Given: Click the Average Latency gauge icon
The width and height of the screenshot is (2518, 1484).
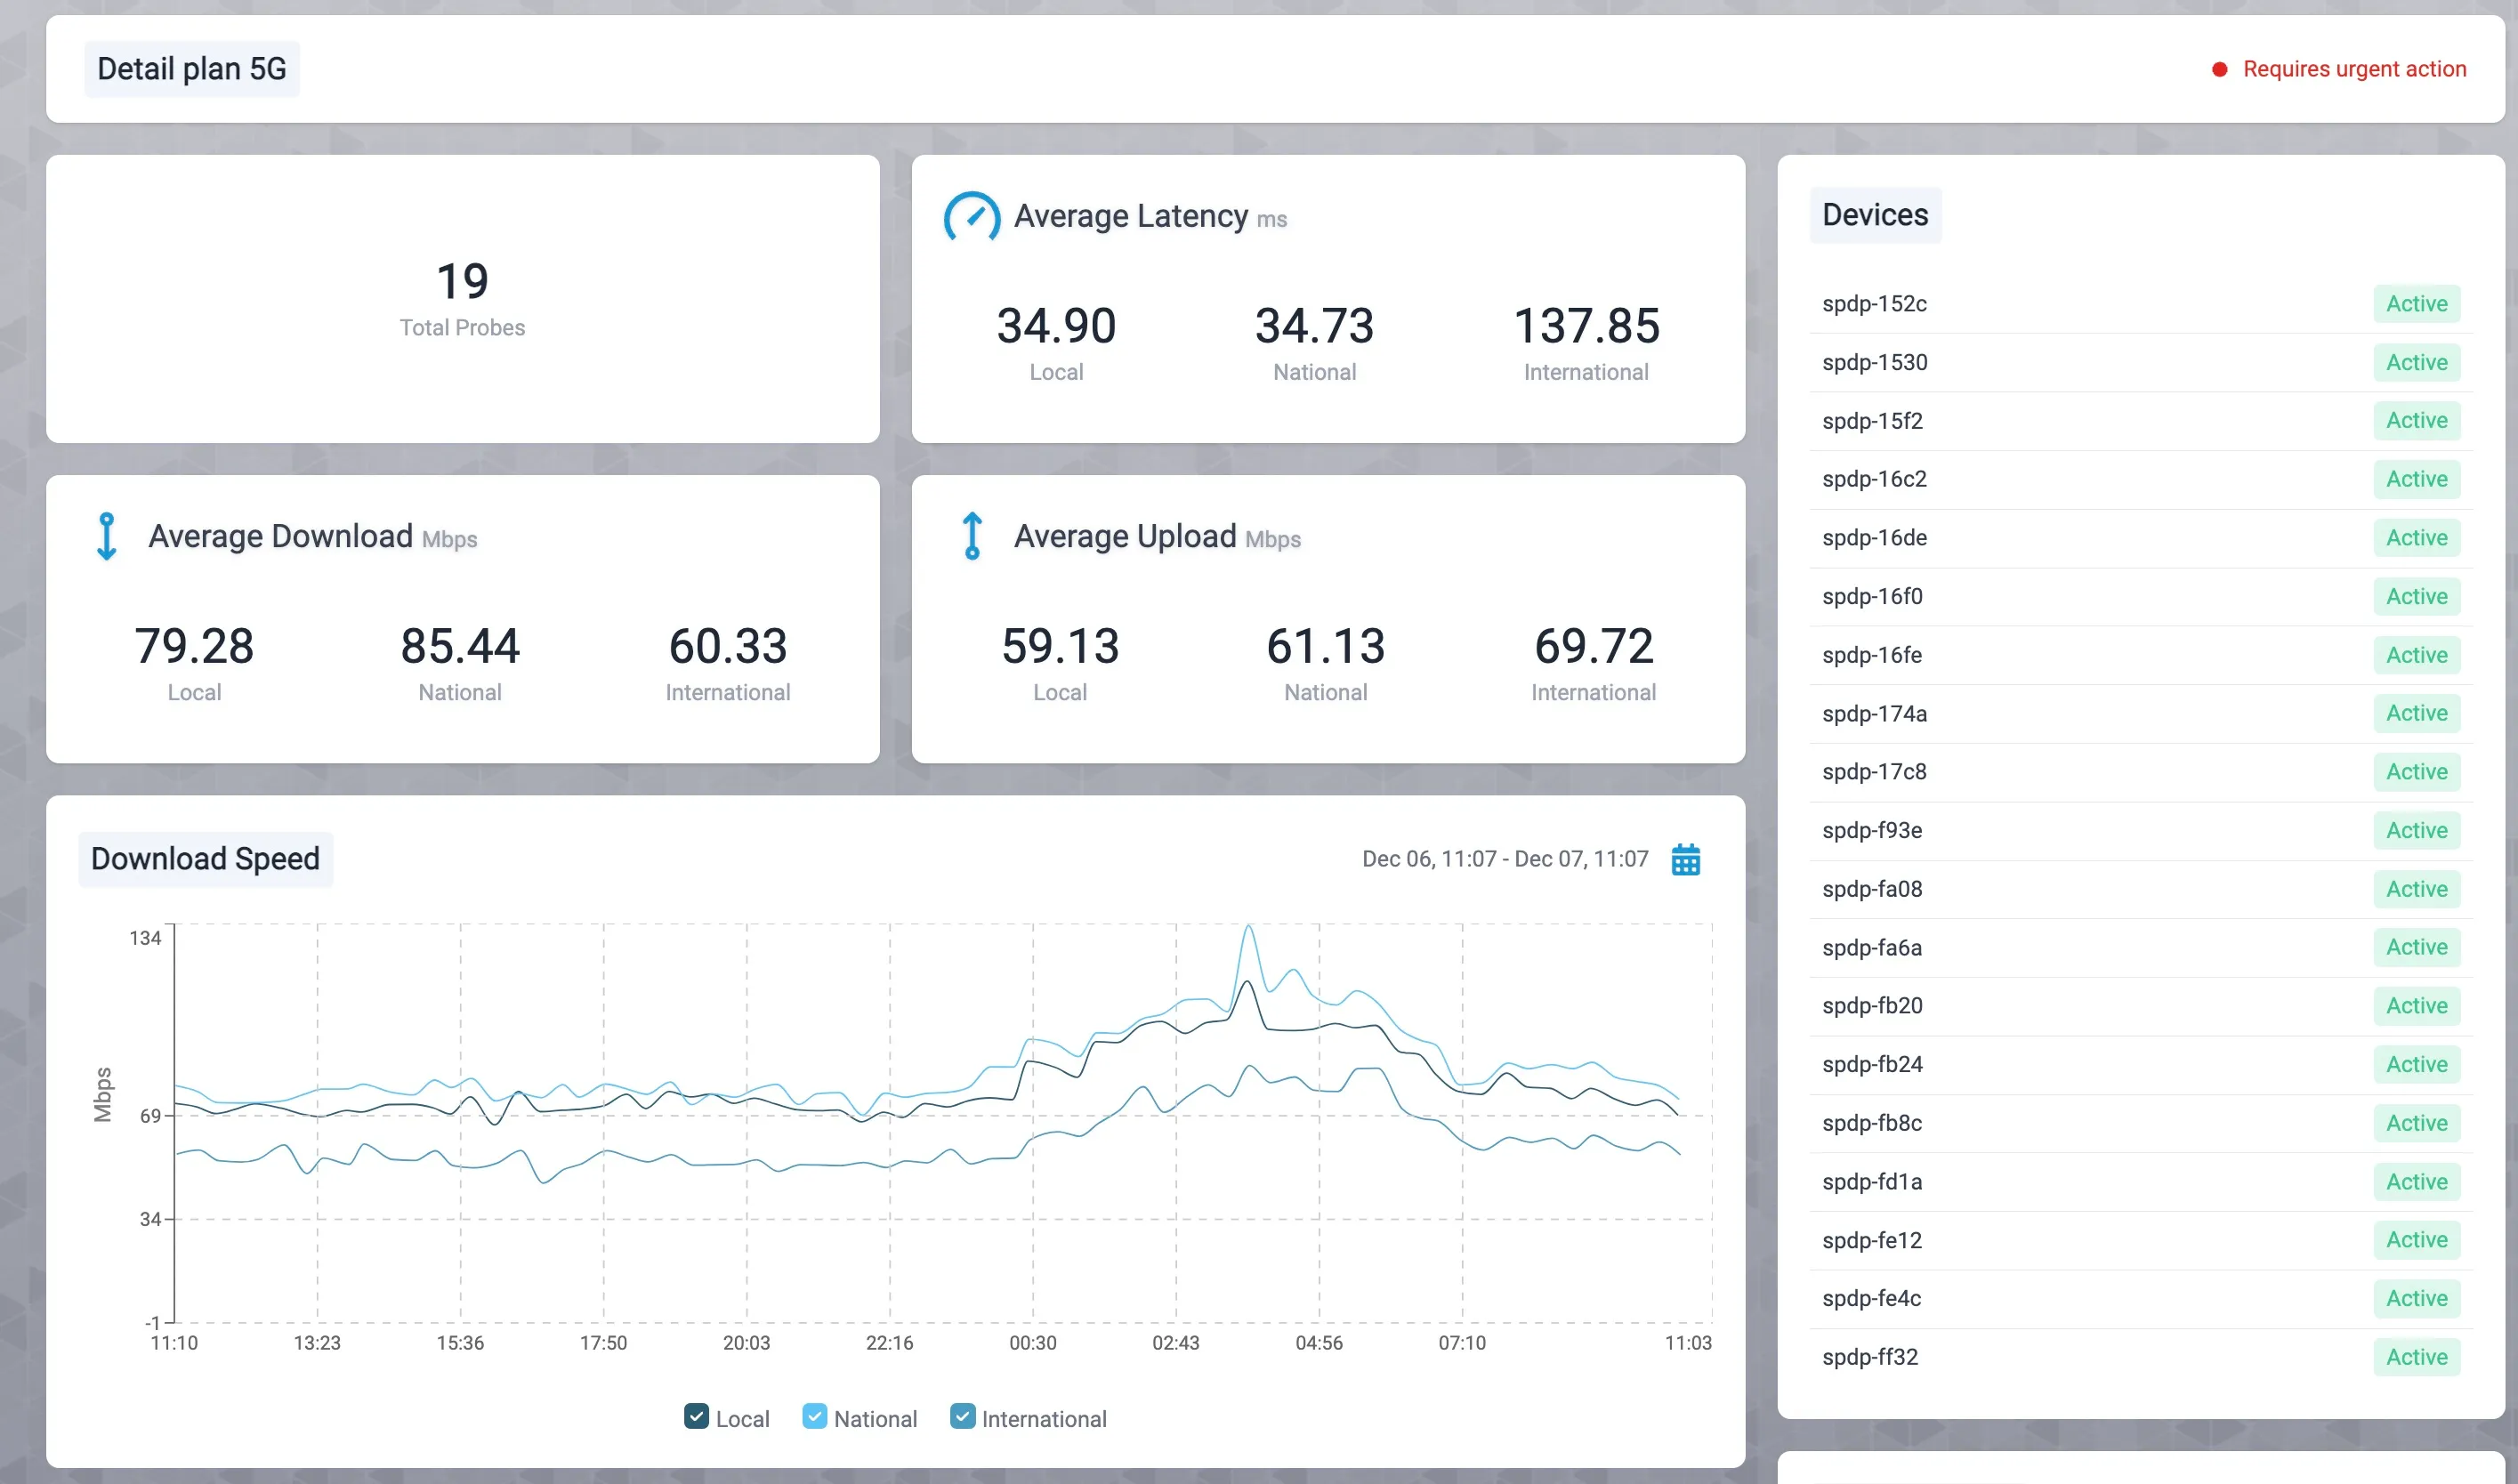Looking at the screenshot, I should click(x=972, y=216).
